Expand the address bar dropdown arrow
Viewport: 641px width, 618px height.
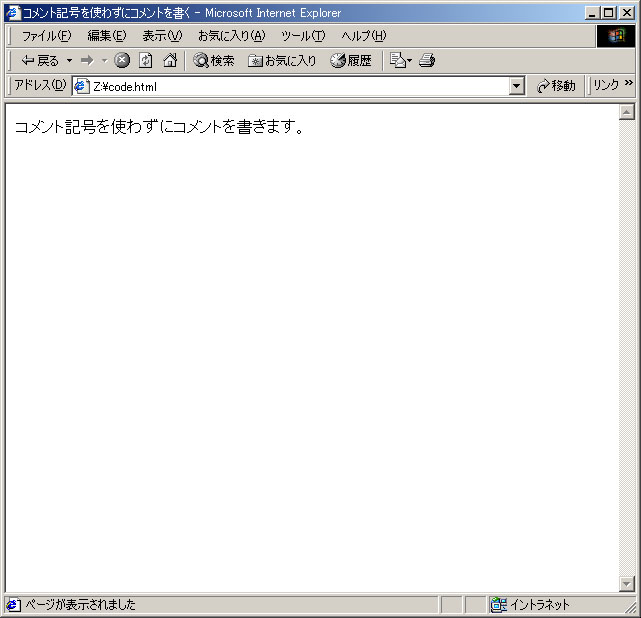517,86
